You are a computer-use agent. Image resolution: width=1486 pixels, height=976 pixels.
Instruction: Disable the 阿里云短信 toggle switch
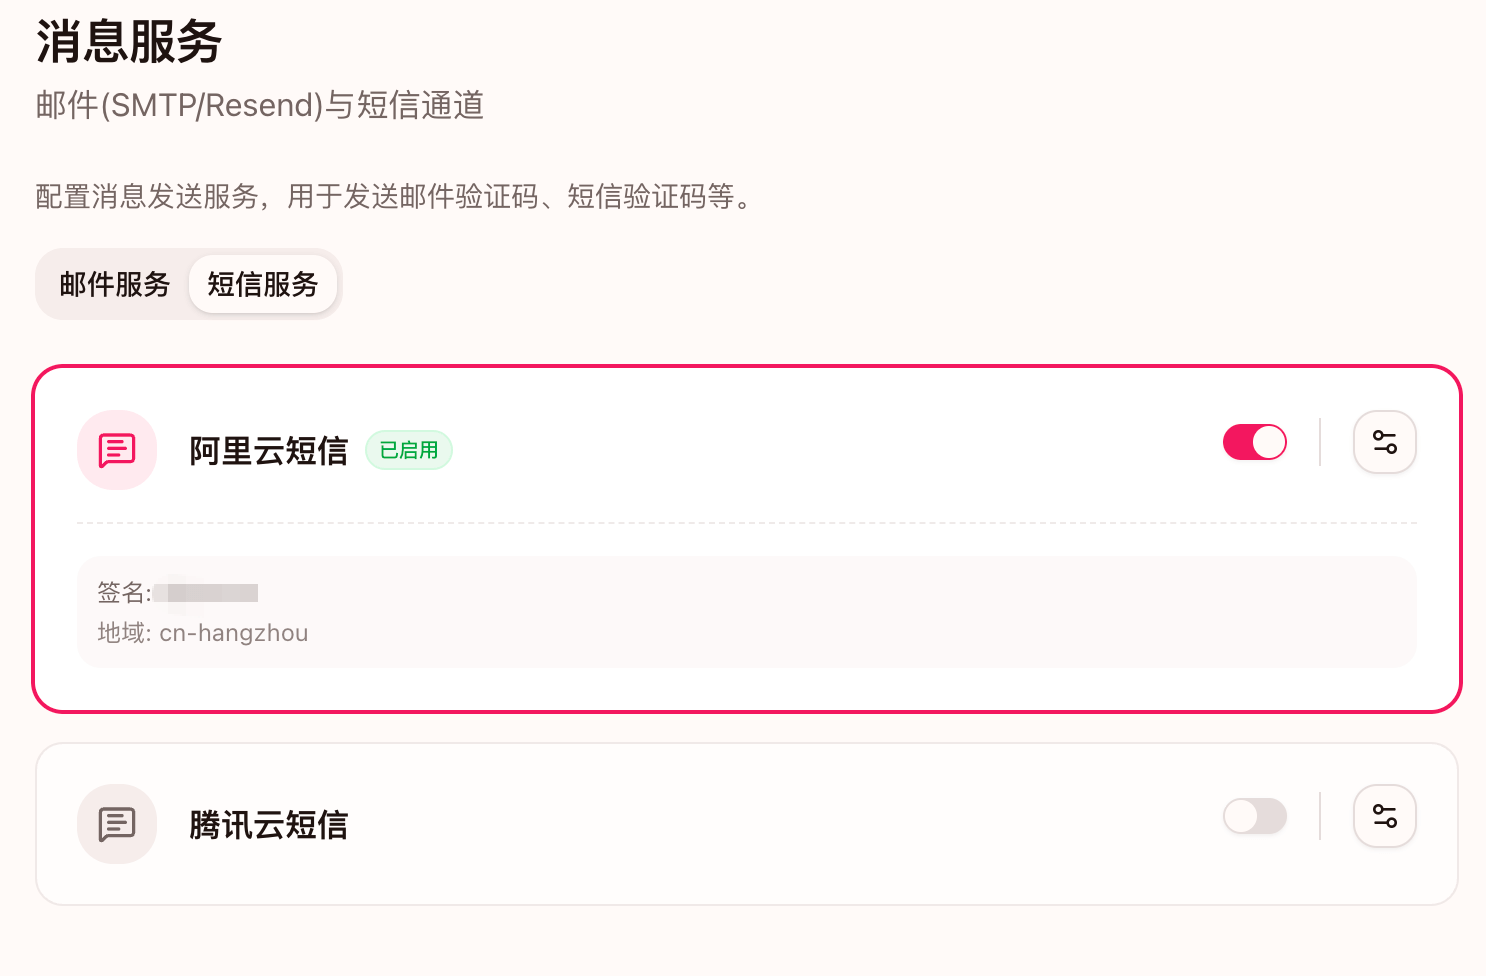point(1255,442)
